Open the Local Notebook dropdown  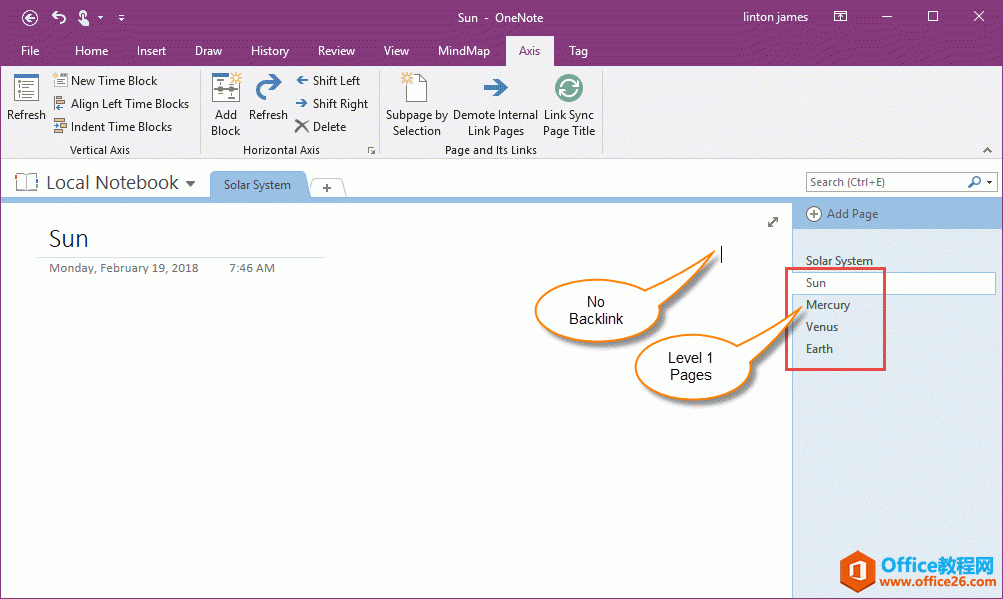pyautogui.click(x=190, y=184)
